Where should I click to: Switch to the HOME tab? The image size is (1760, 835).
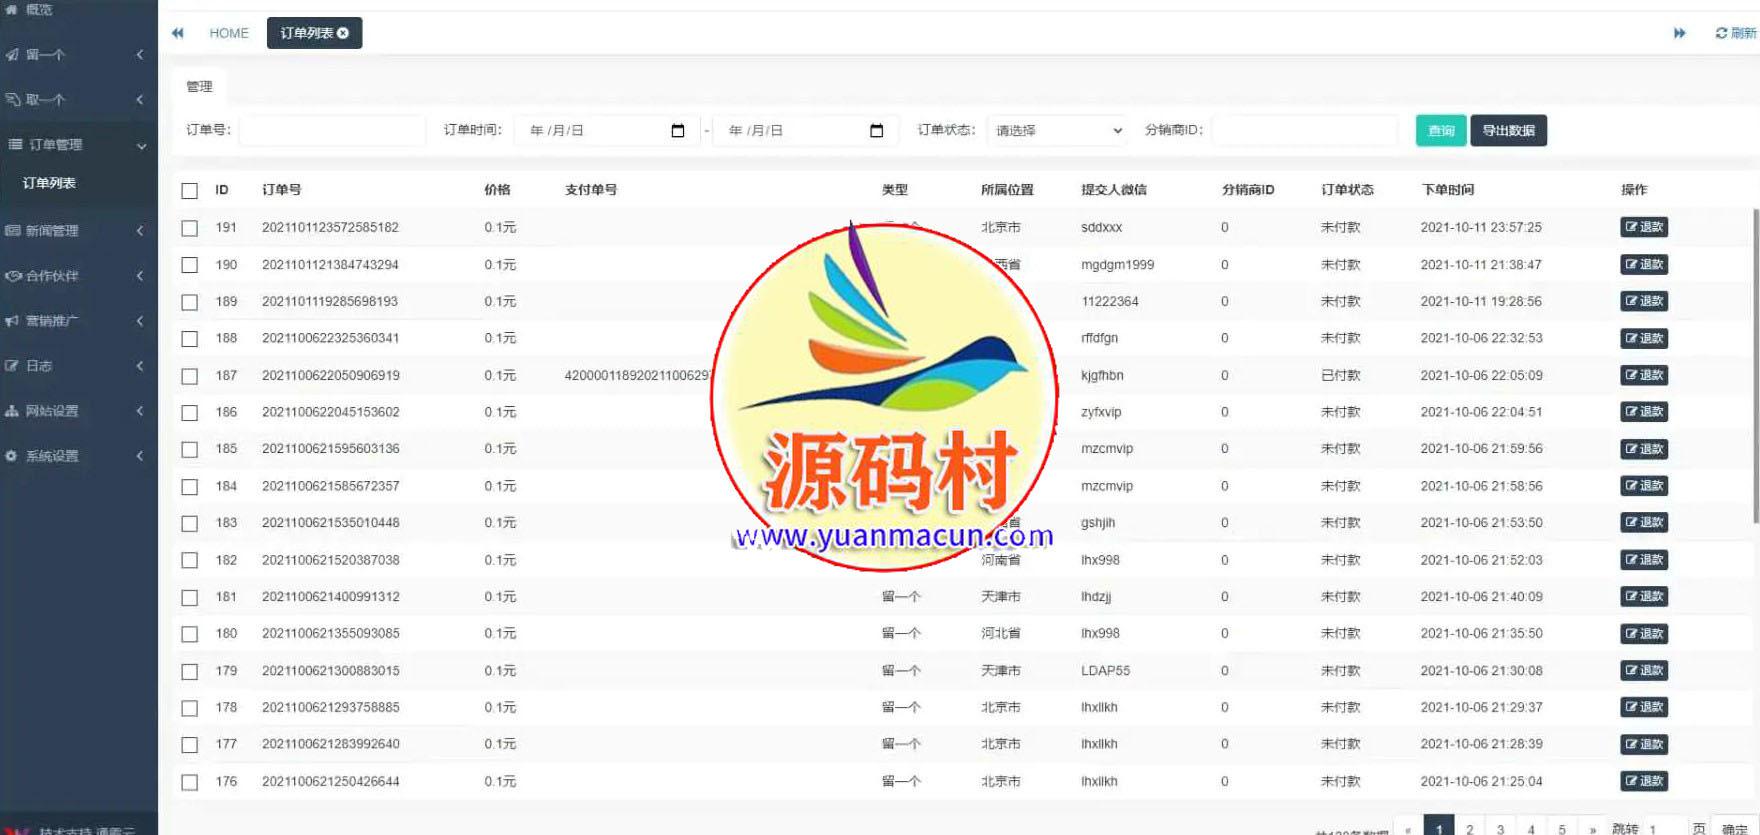coord(228,33)
